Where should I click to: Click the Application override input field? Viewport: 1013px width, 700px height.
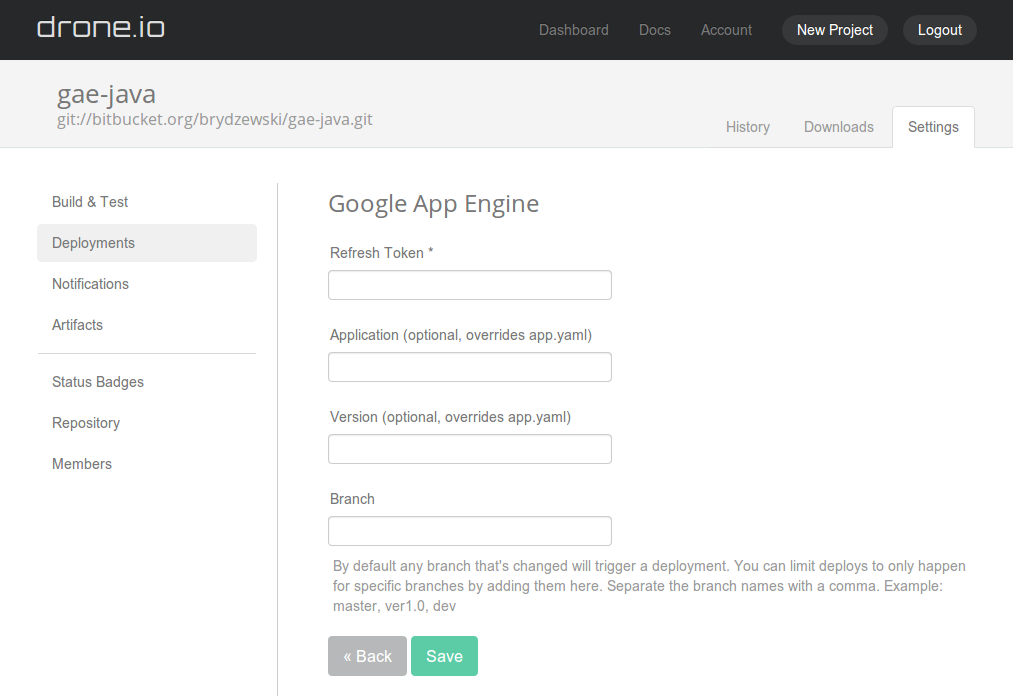pos(469,367)
